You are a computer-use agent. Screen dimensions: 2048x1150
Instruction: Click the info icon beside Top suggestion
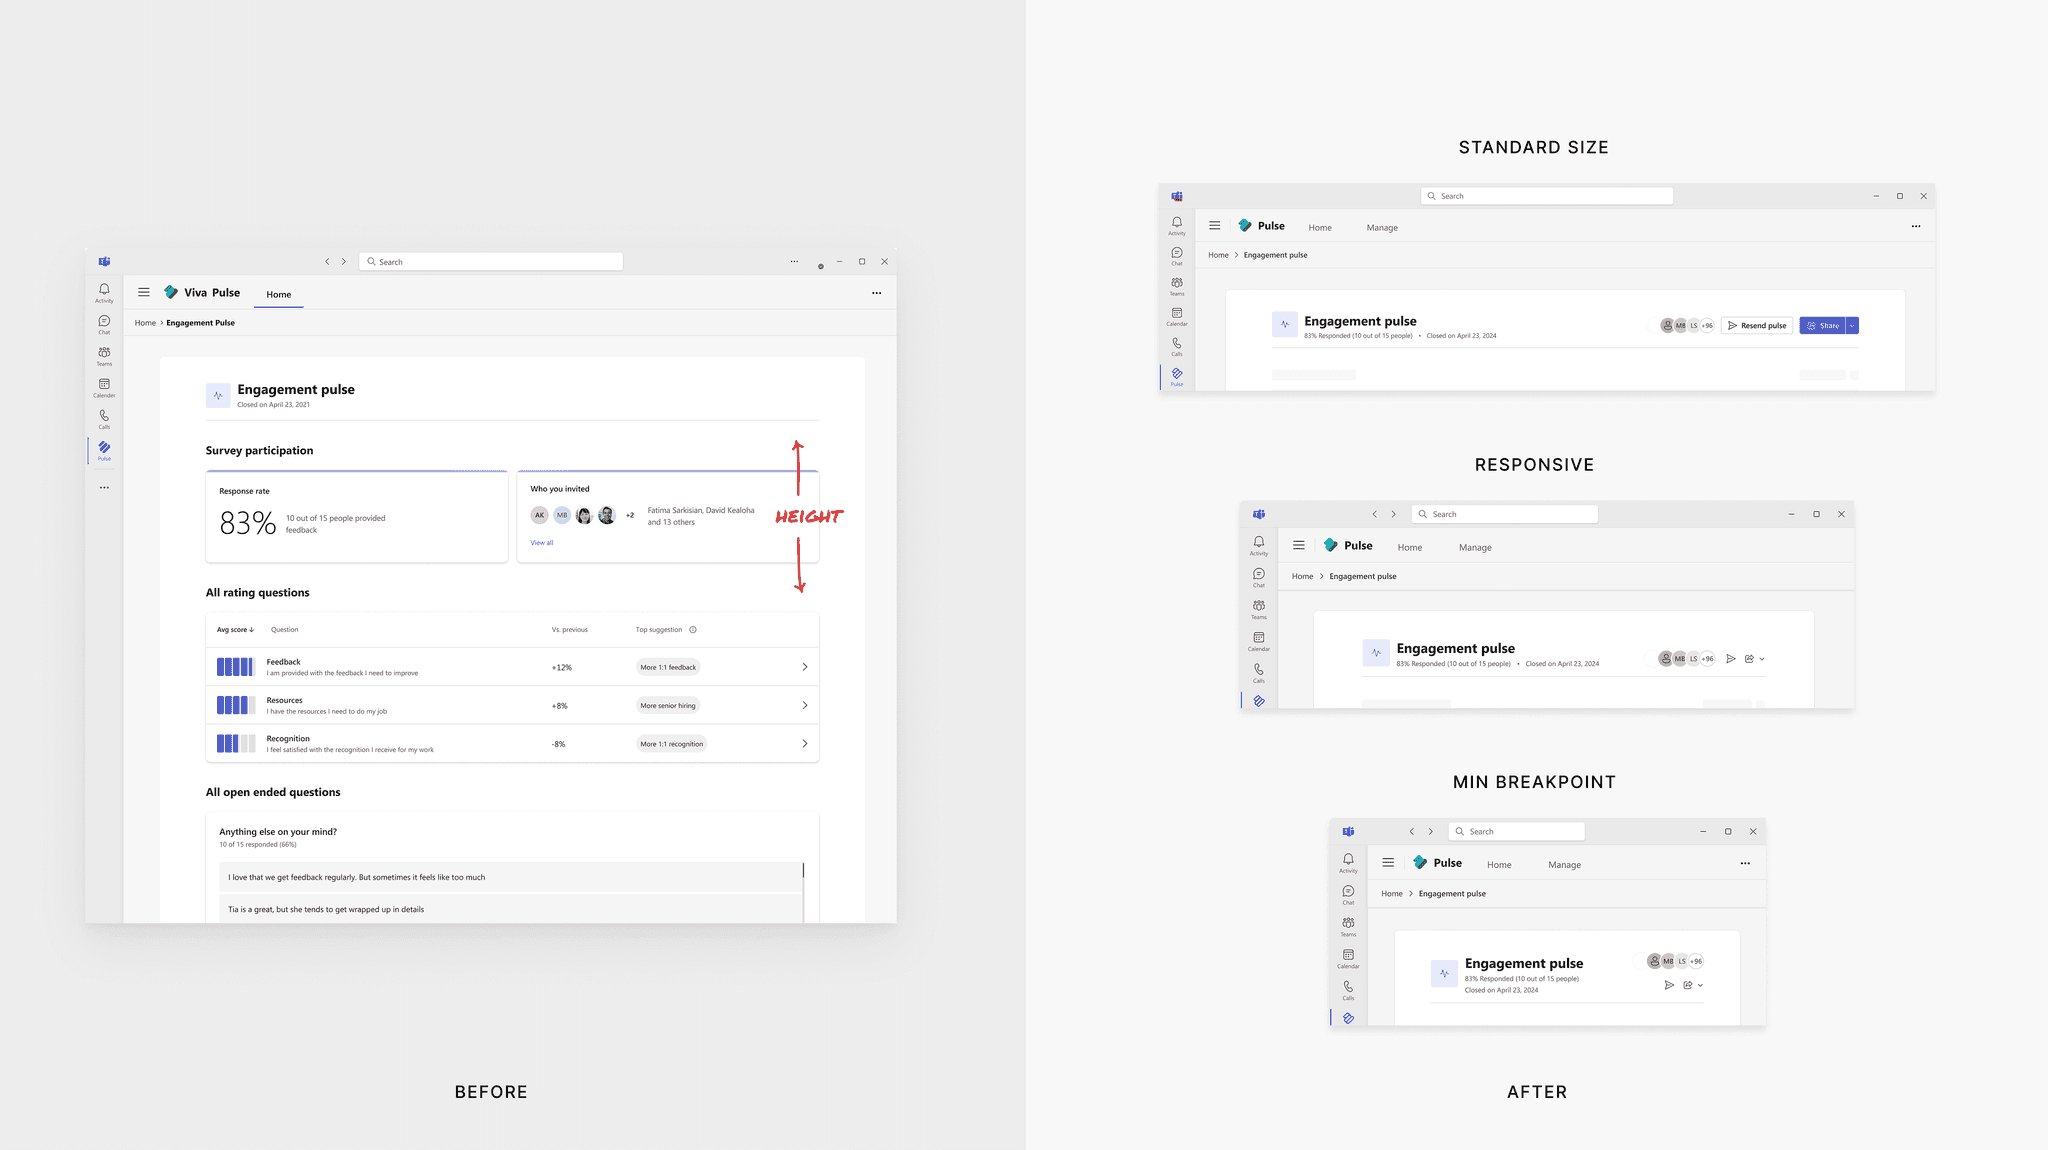pyautogui.click(x=693, y=630)
